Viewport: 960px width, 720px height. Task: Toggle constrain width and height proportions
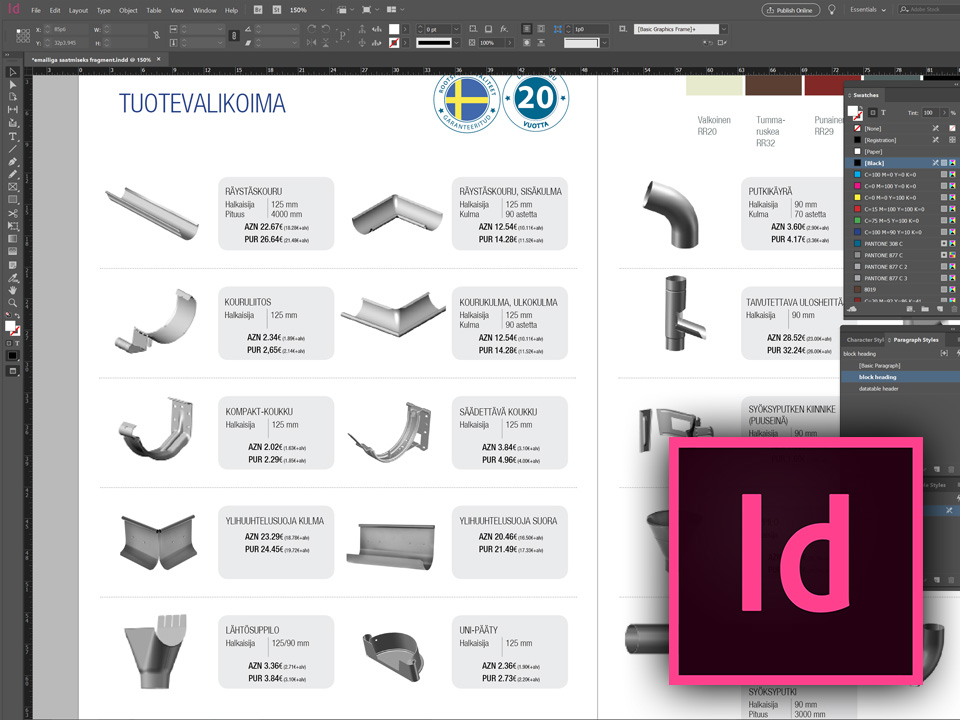156,36
